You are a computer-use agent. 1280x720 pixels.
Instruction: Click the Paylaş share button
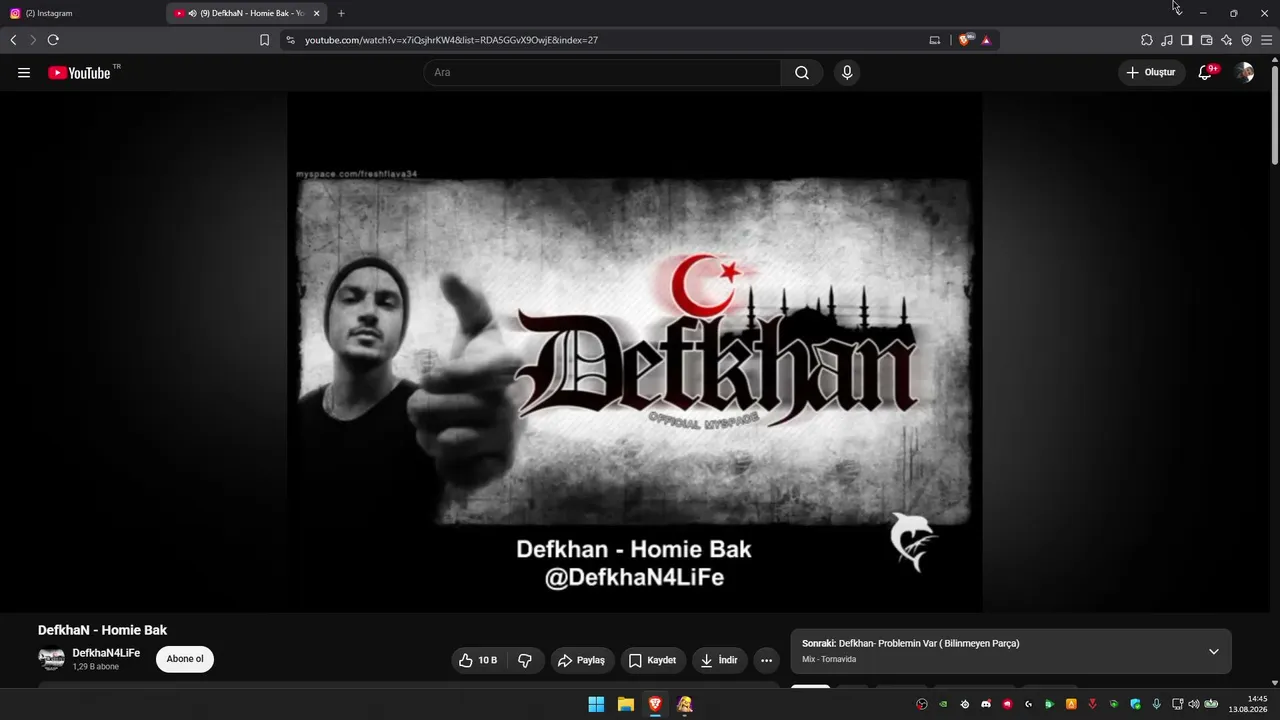[581, 660]
